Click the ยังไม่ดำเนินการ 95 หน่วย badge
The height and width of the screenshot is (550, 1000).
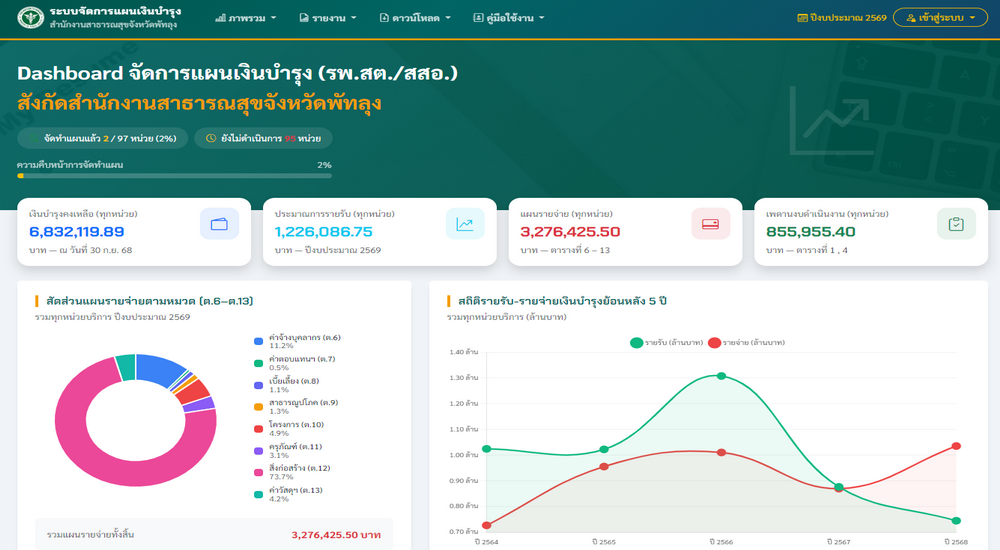(263, 138)
